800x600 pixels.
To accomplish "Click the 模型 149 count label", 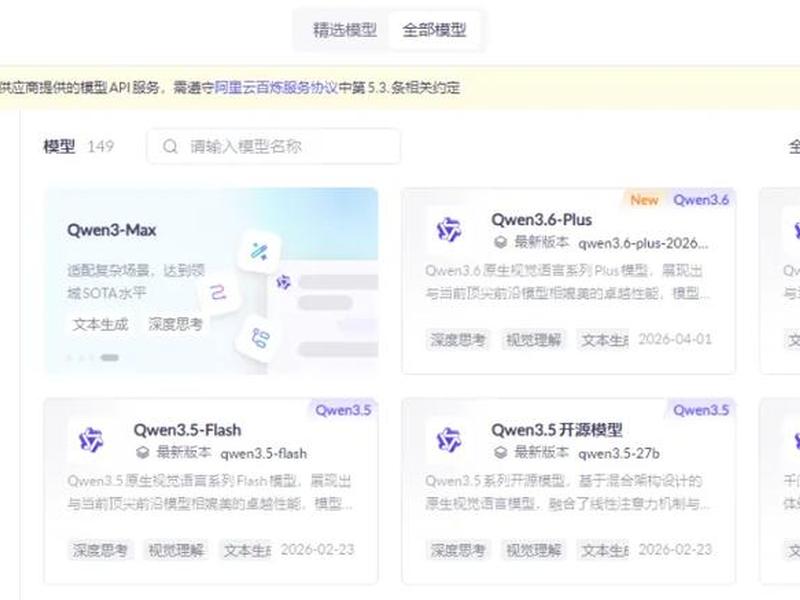I will [x=79, y=146].
